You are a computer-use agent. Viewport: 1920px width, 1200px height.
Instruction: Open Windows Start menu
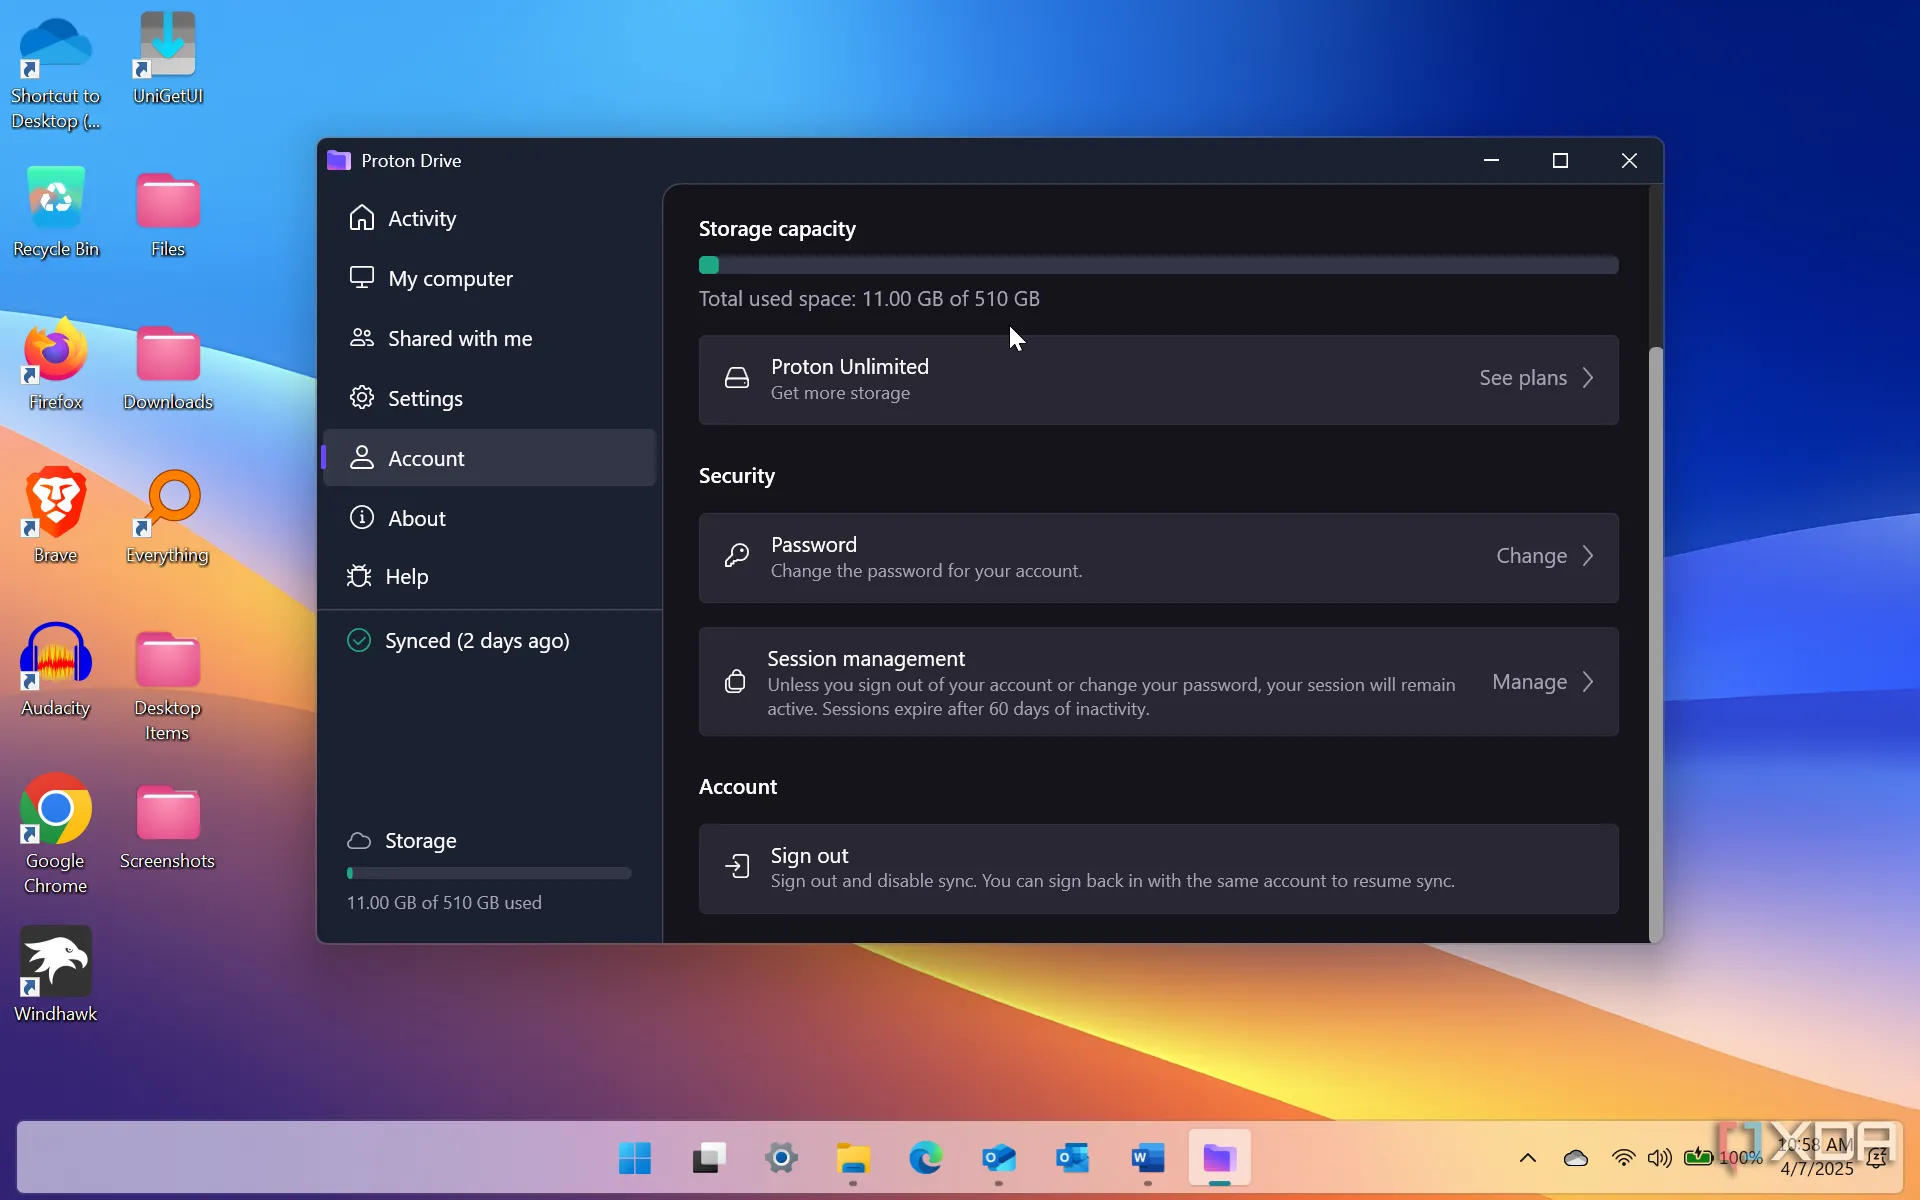634,1158
